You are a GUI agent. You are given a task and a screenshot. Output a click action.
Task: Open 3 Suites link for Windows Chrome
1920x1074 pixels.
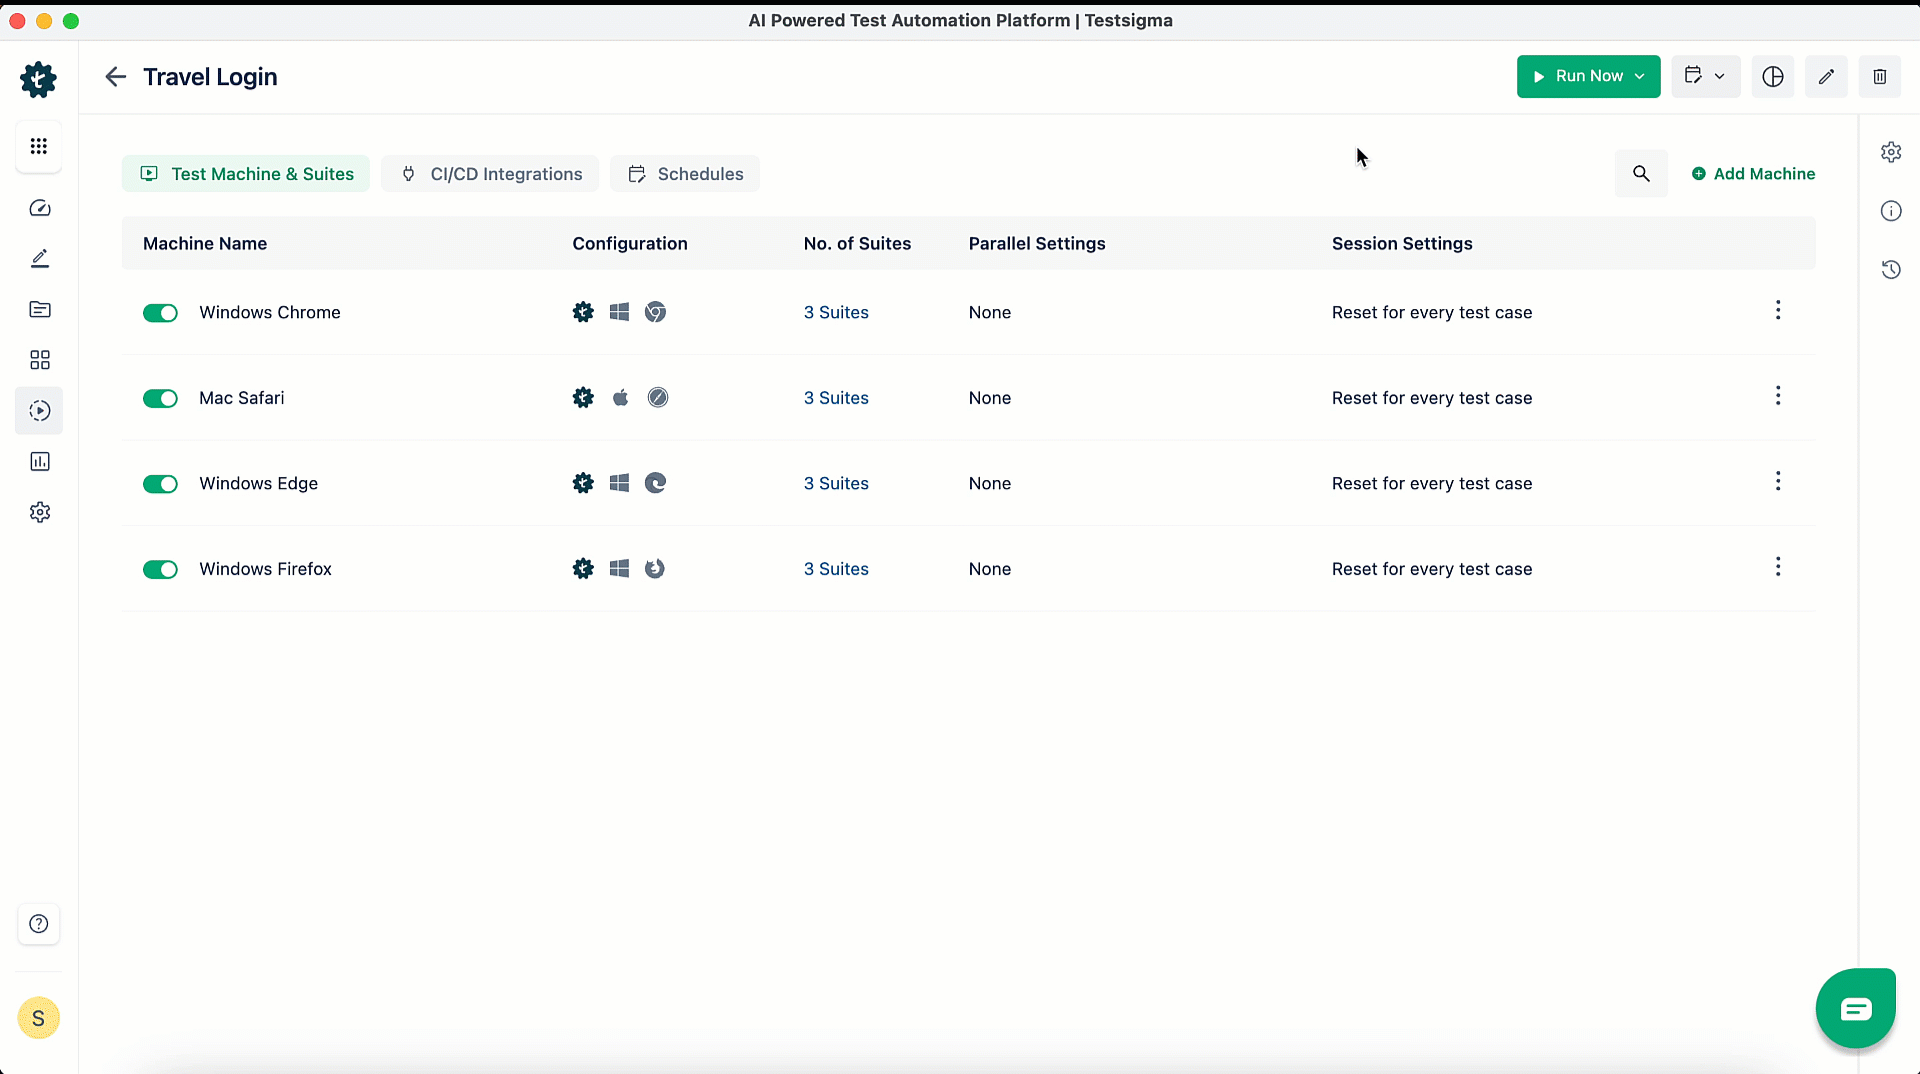pyautogui.click(x=836, y=312)
